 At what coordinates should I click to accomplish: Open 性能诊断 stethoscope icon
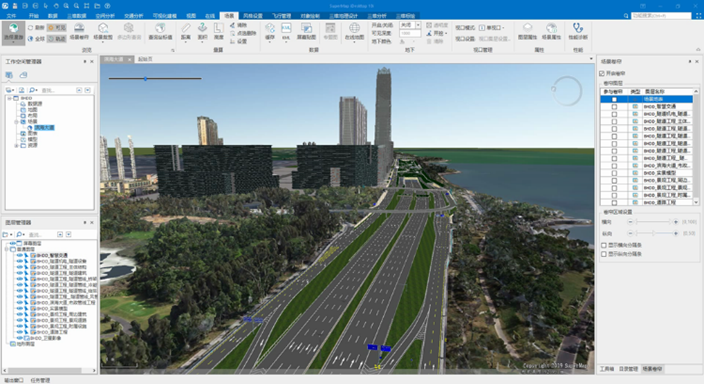click(x=578, y=32)
